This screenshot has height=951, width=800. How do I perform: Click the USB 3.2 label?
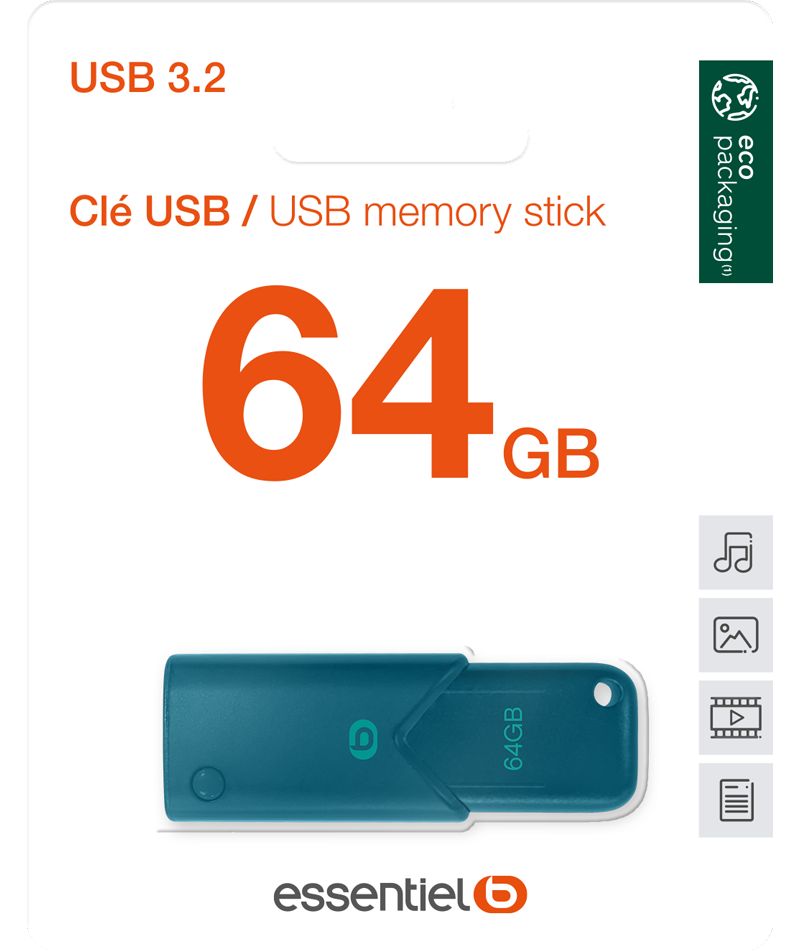(x=147, y=77)
